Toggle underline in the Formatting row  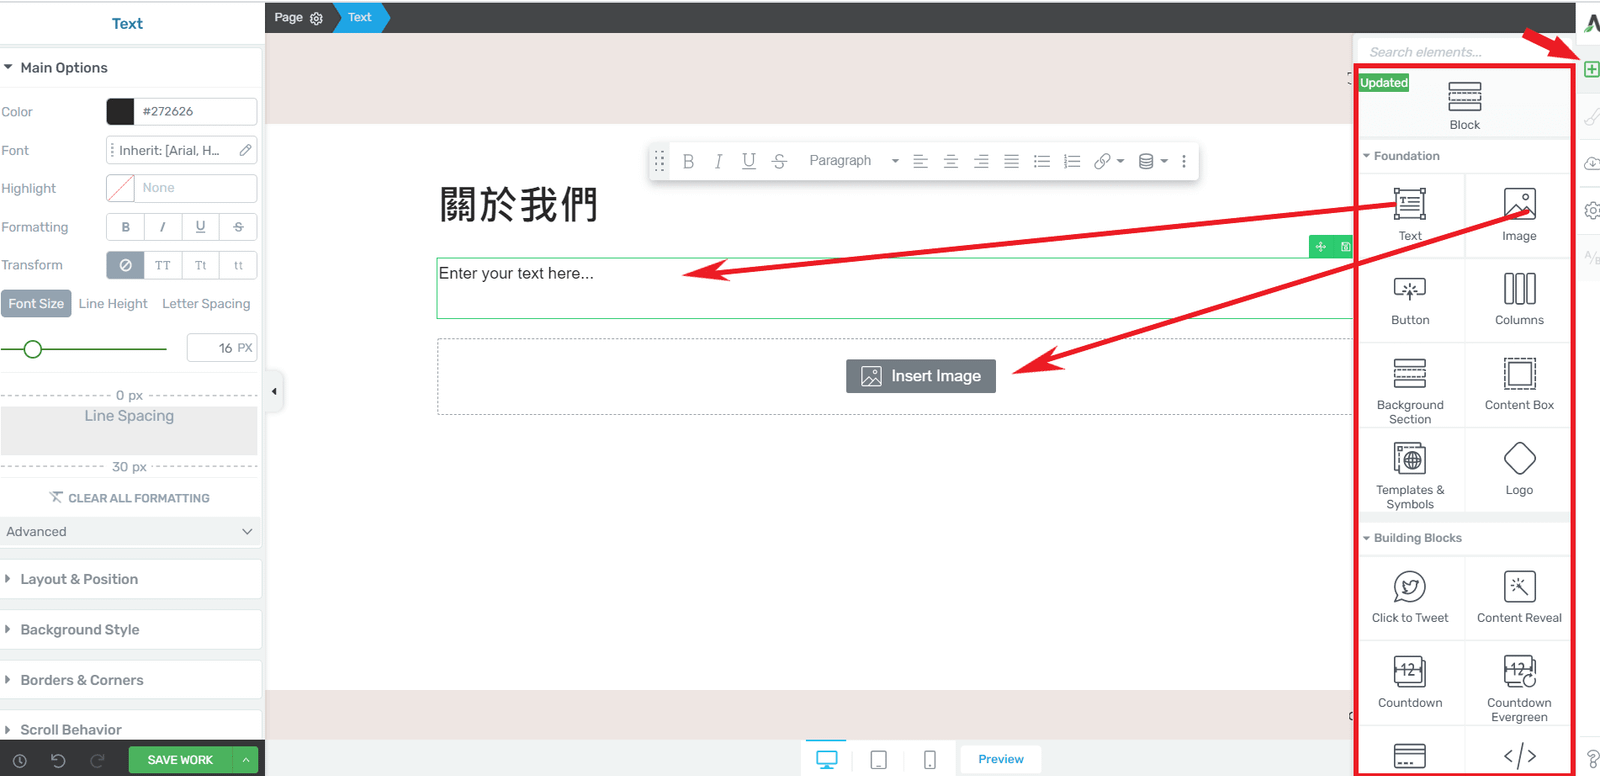(200, 227)
